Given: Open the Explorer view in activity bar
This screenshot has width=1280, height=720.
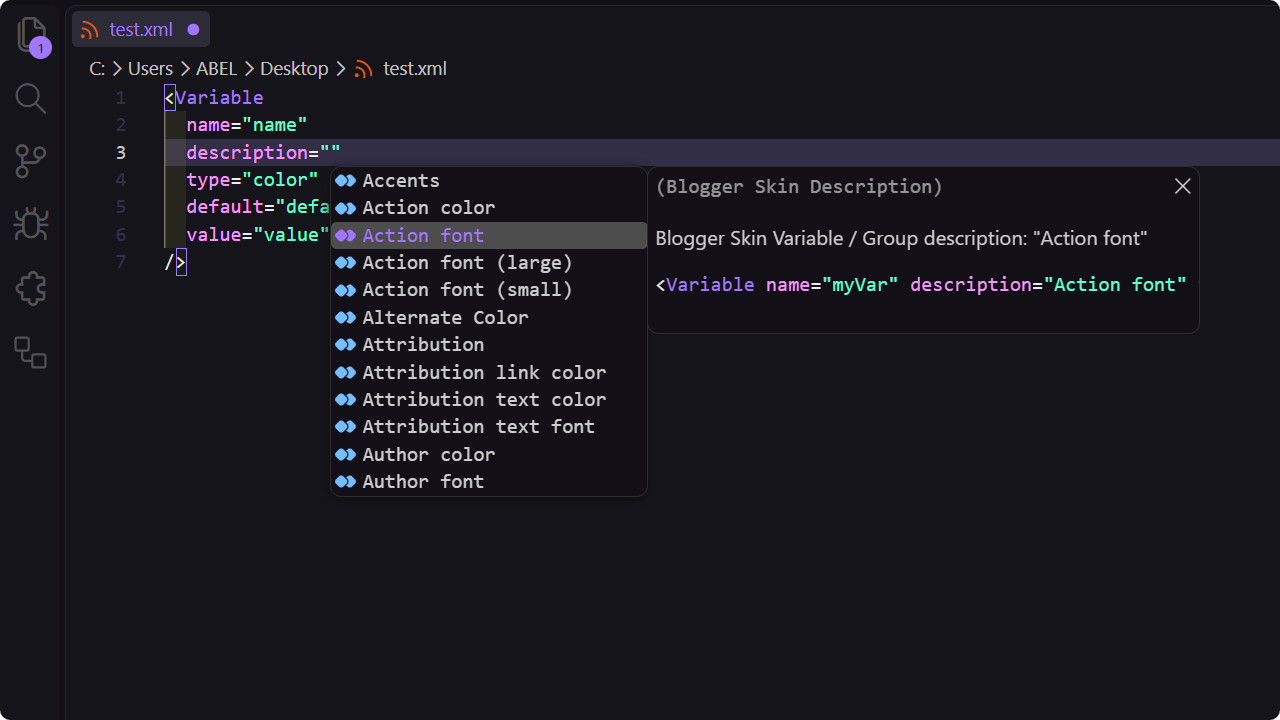Looking at the screenshot, I should coord(32,37).
